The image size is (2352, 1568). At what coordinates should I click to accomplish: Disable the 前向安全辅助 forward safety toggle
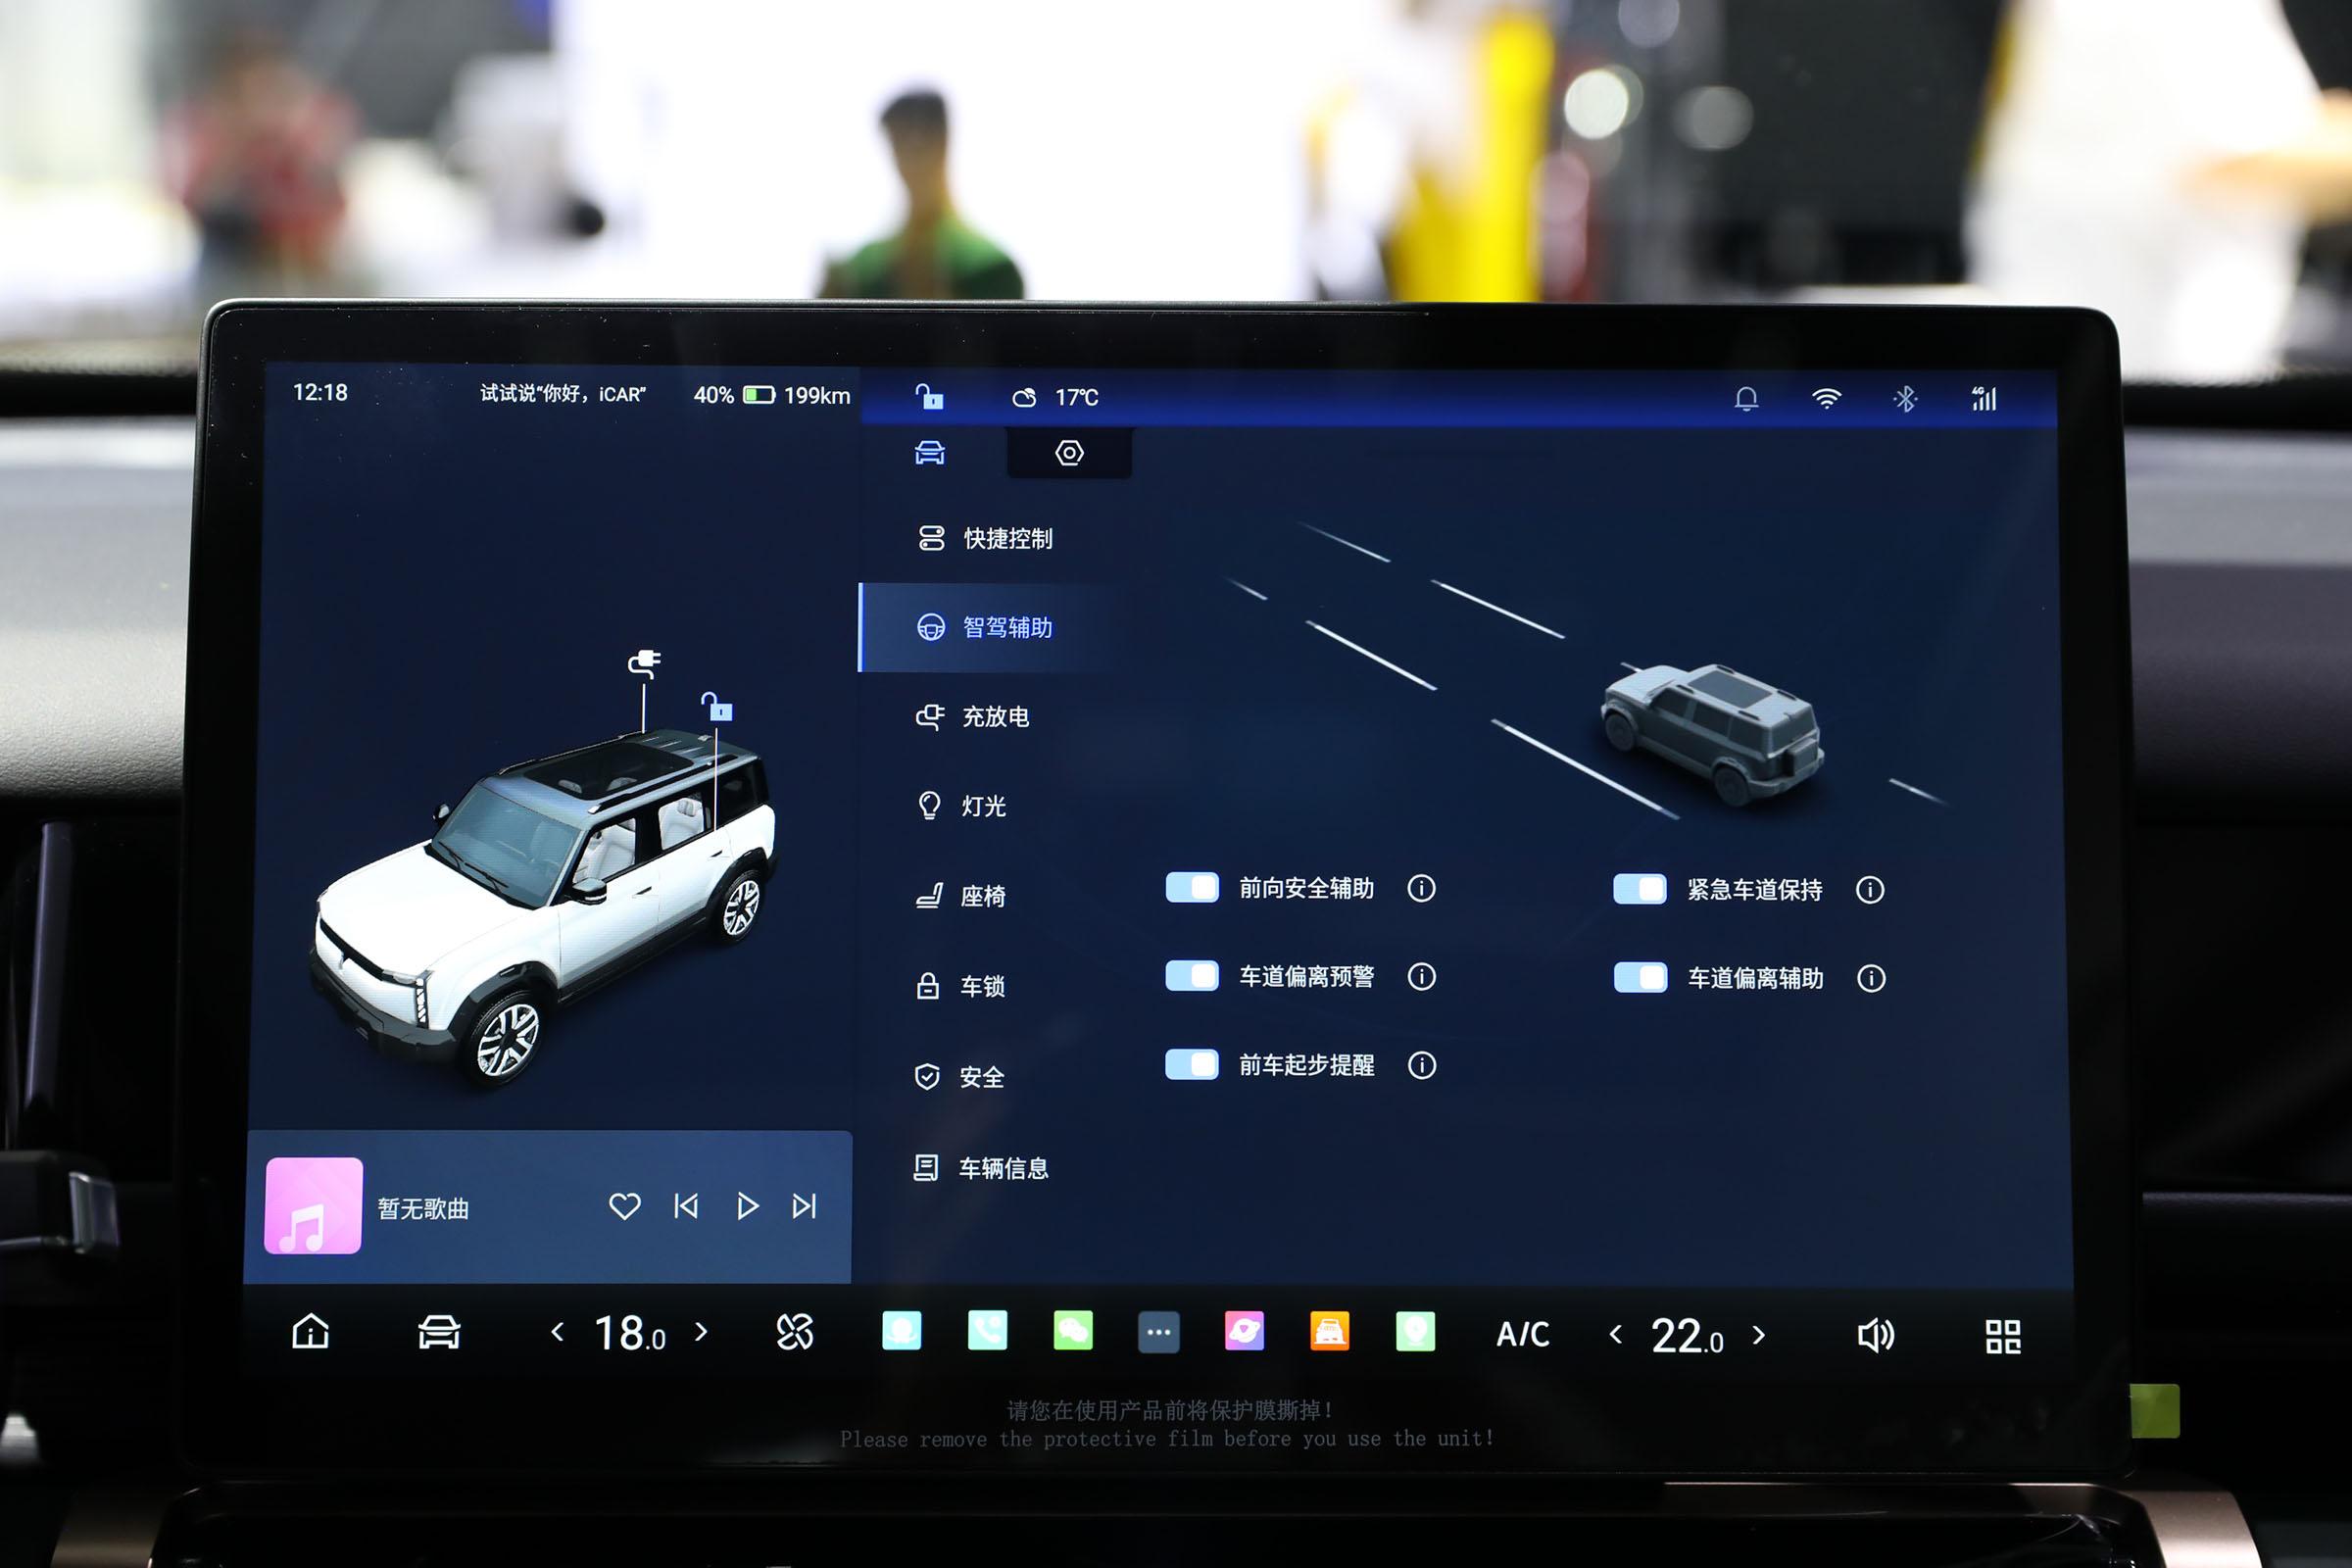[1191, 888]
